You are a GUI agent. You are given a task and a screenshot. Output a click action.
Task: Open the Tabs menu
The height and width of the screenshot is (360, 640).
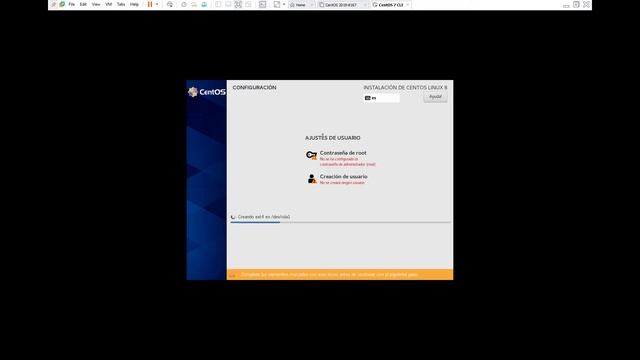121,4
